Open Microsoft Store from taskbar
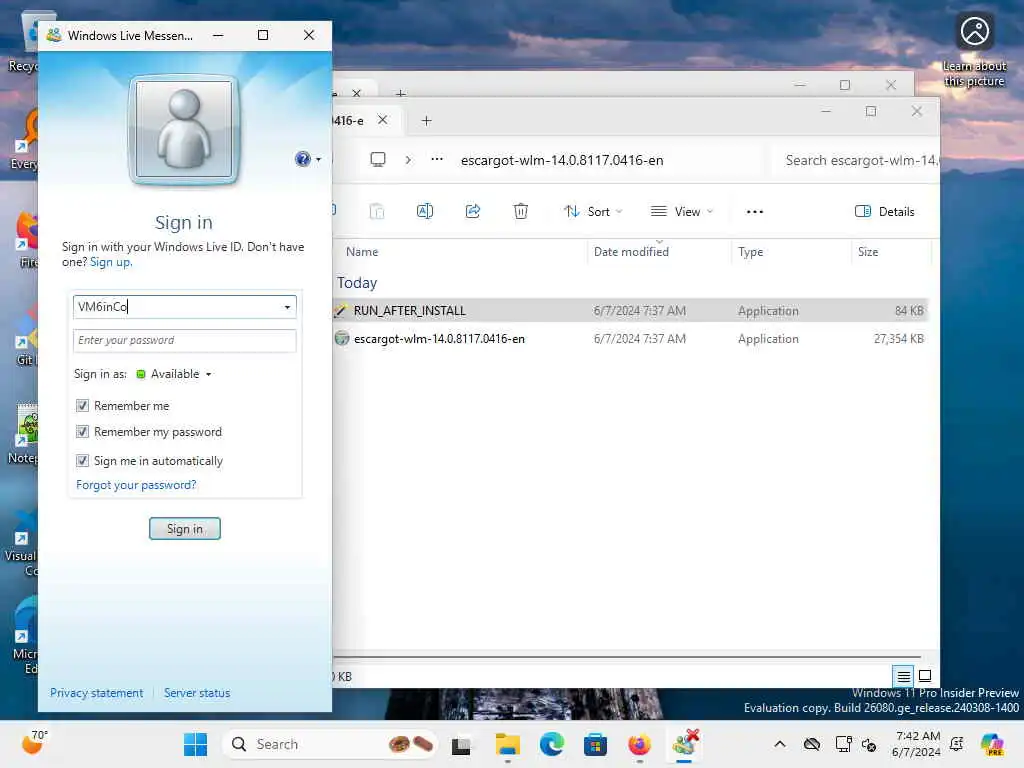Viewport: 1024px width, 768px height. pyautogui.click(x=596, y=744)
